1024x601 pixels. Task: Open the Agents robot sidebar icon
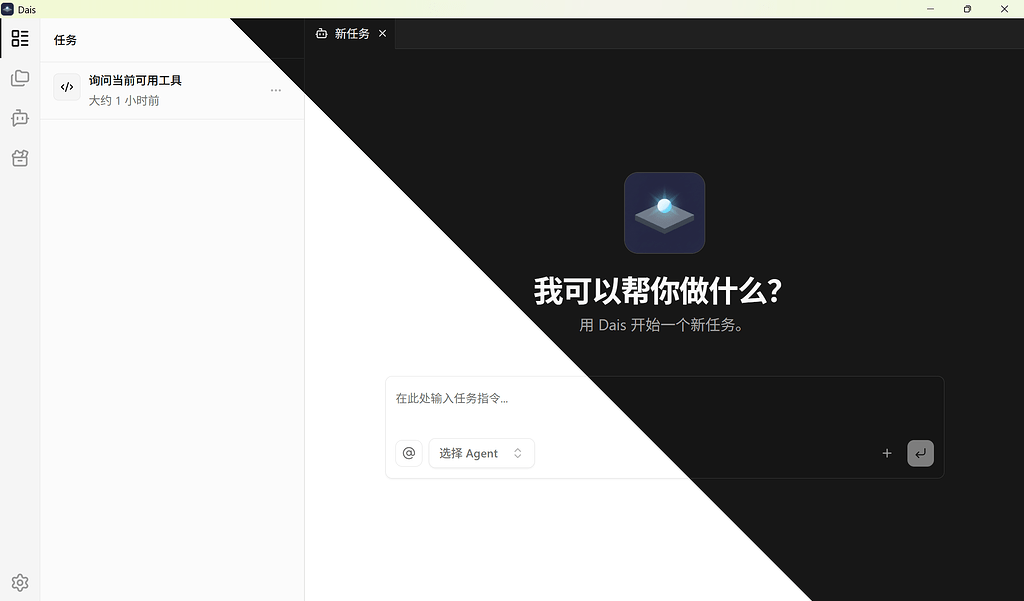pyautogui.click(x=20, y=118)
